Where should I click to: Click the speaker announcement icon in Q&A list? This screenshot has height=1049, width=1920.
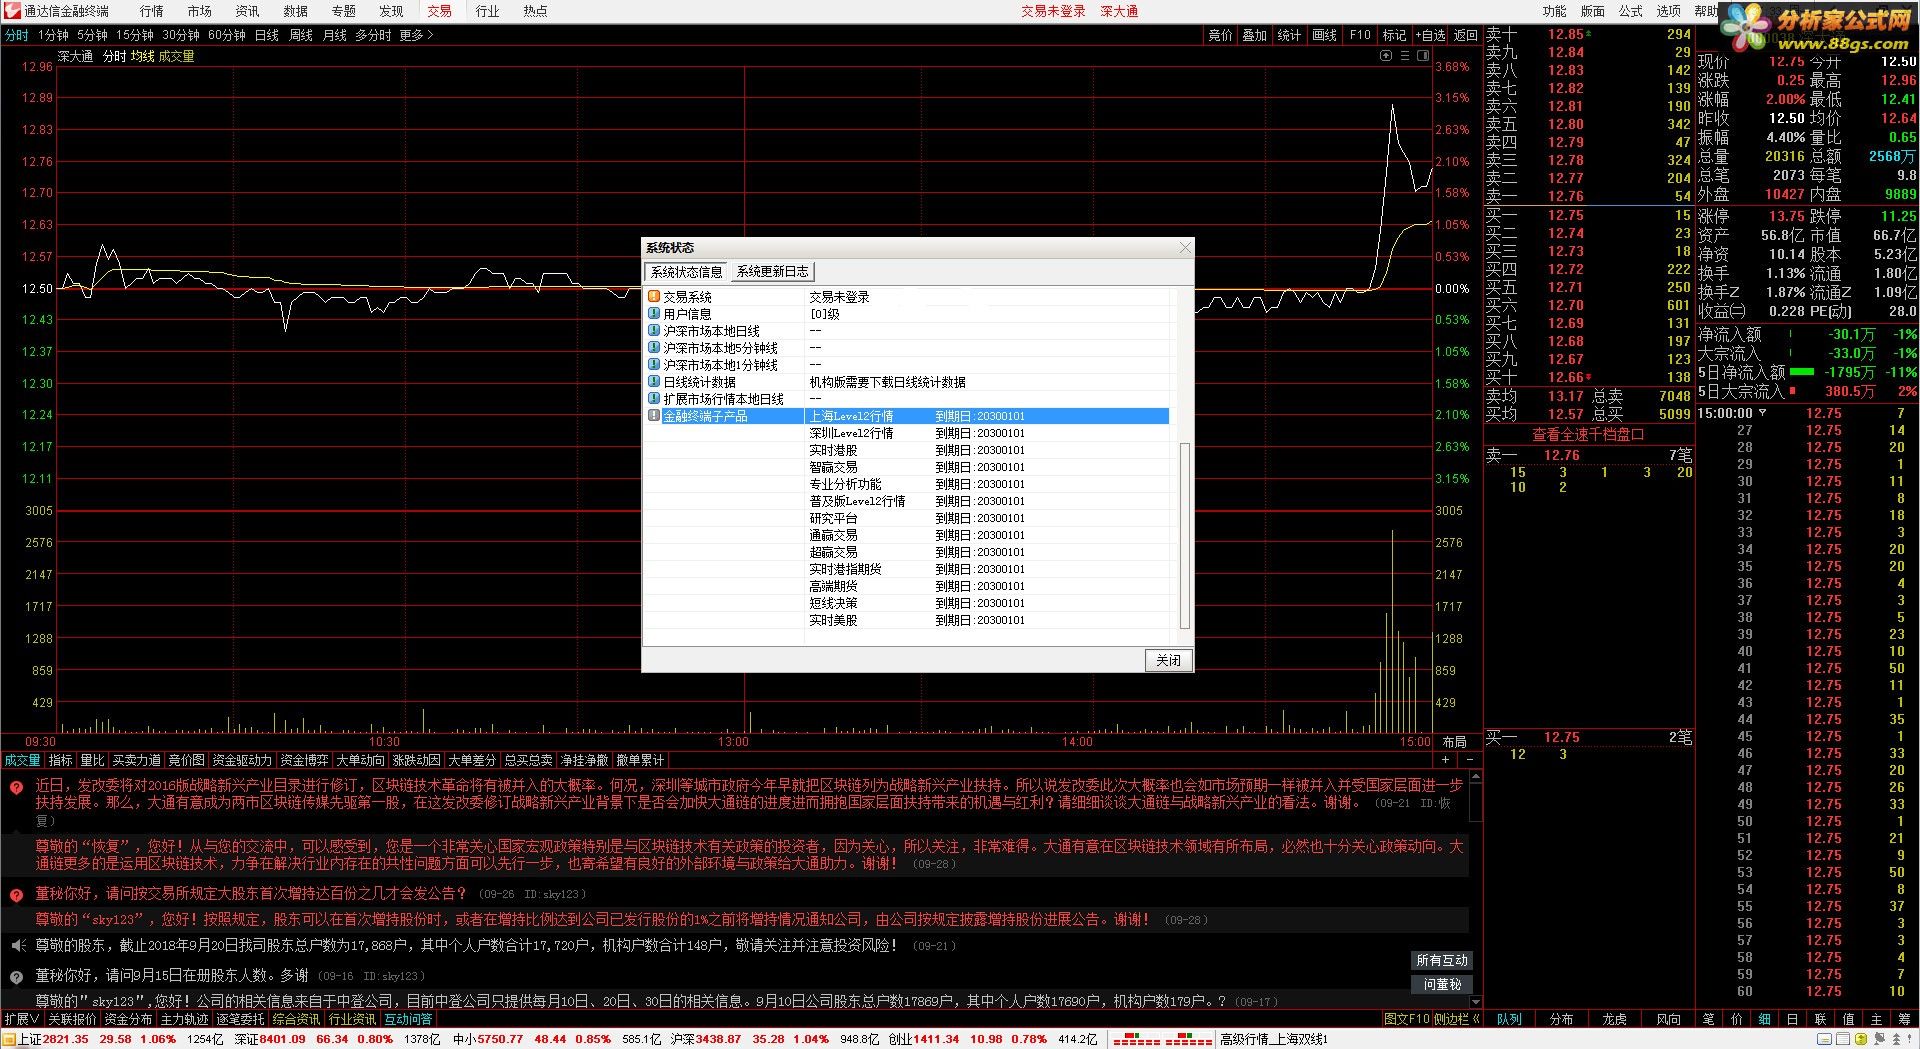pos(17,945)
